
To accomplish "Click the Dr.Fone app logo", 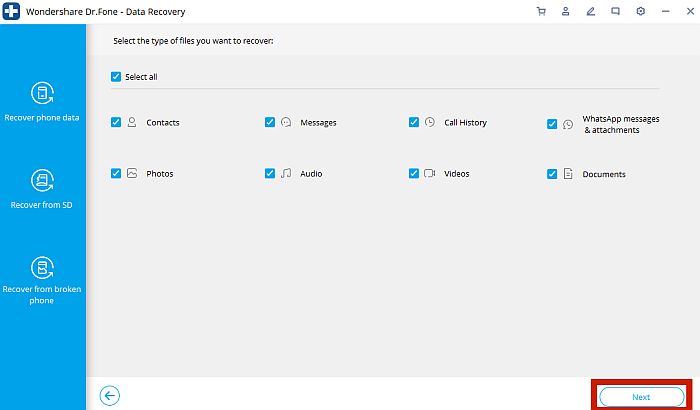I will pos(11,11).
